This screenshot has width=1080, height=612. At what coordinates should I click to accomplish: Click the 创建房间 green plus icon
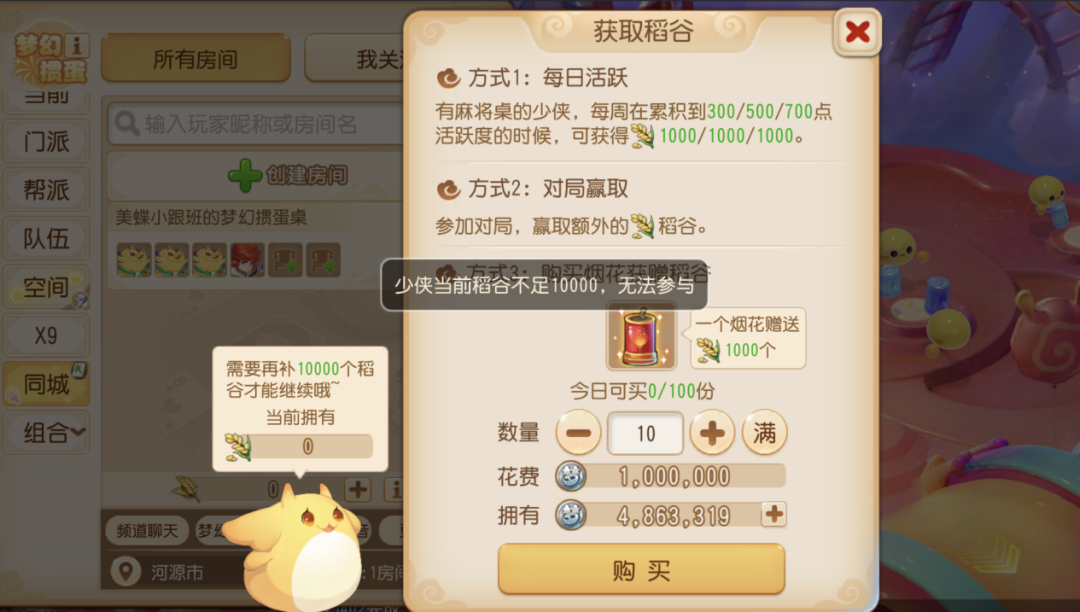pyautogui.click(x=245, y=175)
